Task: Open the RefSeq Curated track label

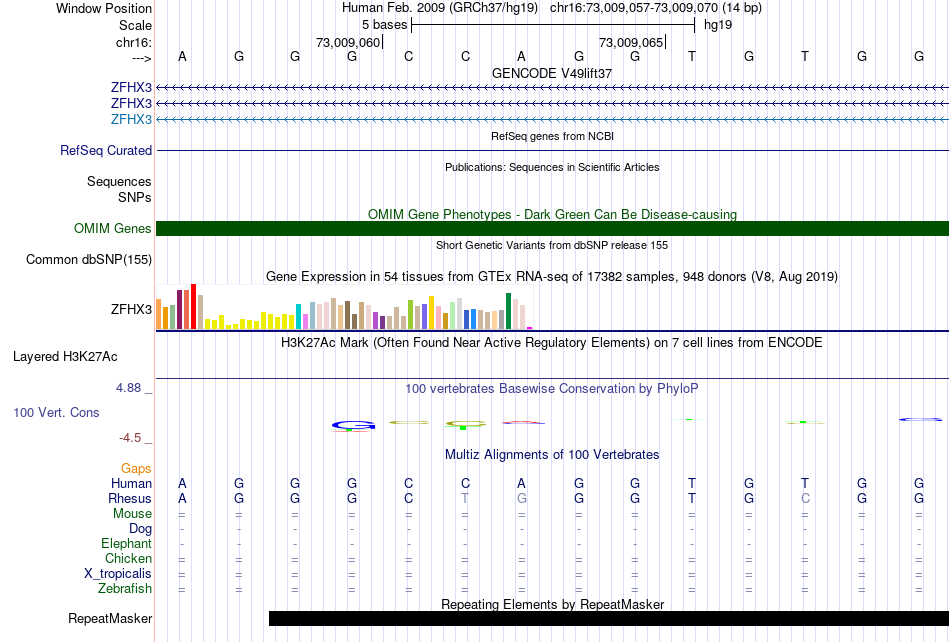Action: click(105, 150)
